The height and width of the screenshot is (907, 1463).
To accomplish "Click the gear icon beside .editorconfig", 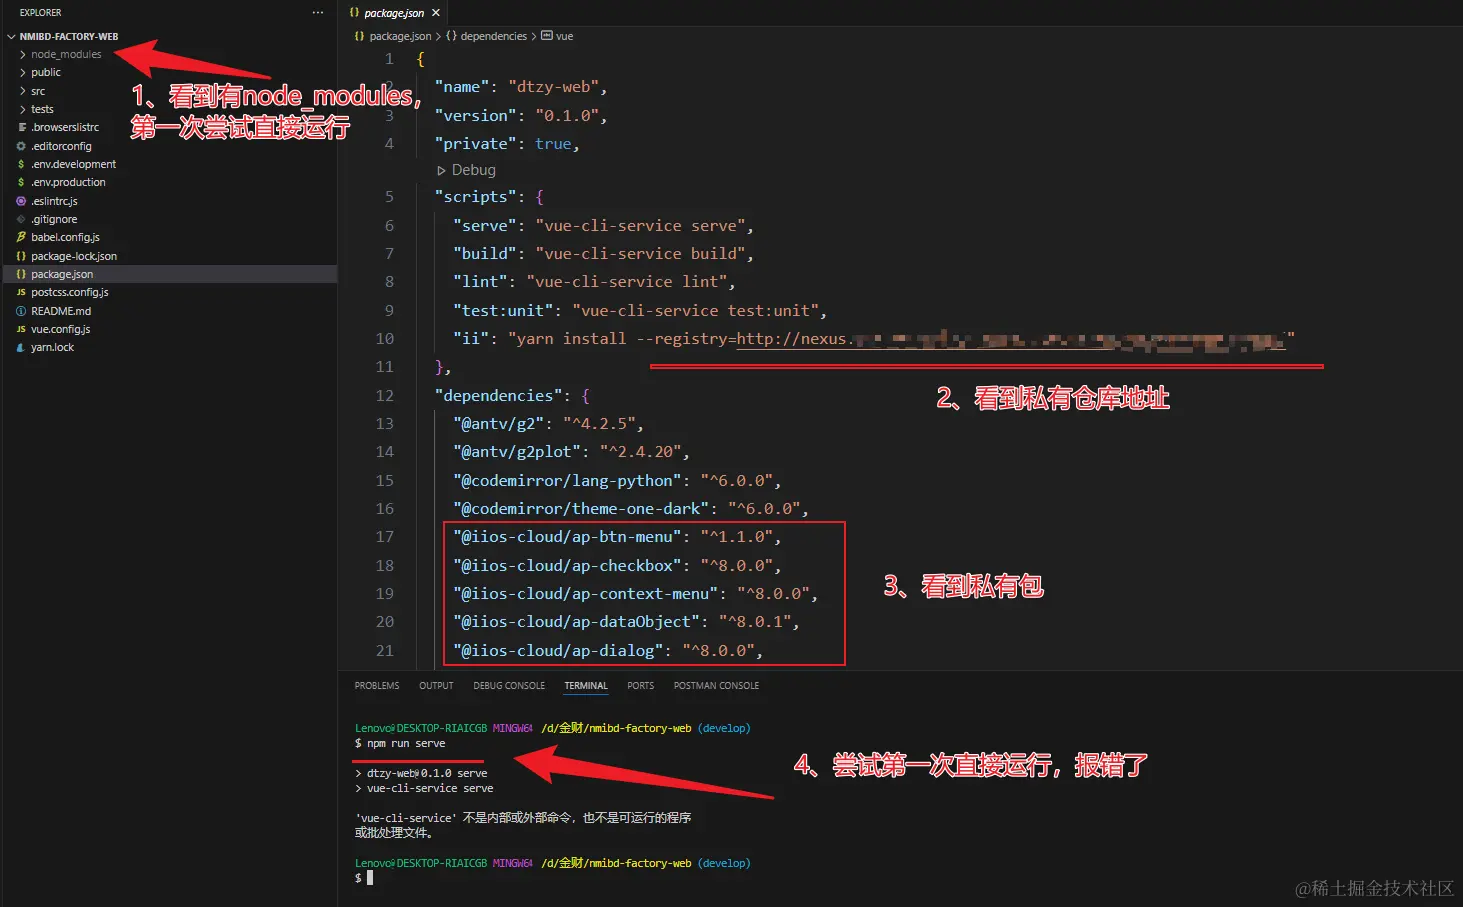I will coord(21,146).
